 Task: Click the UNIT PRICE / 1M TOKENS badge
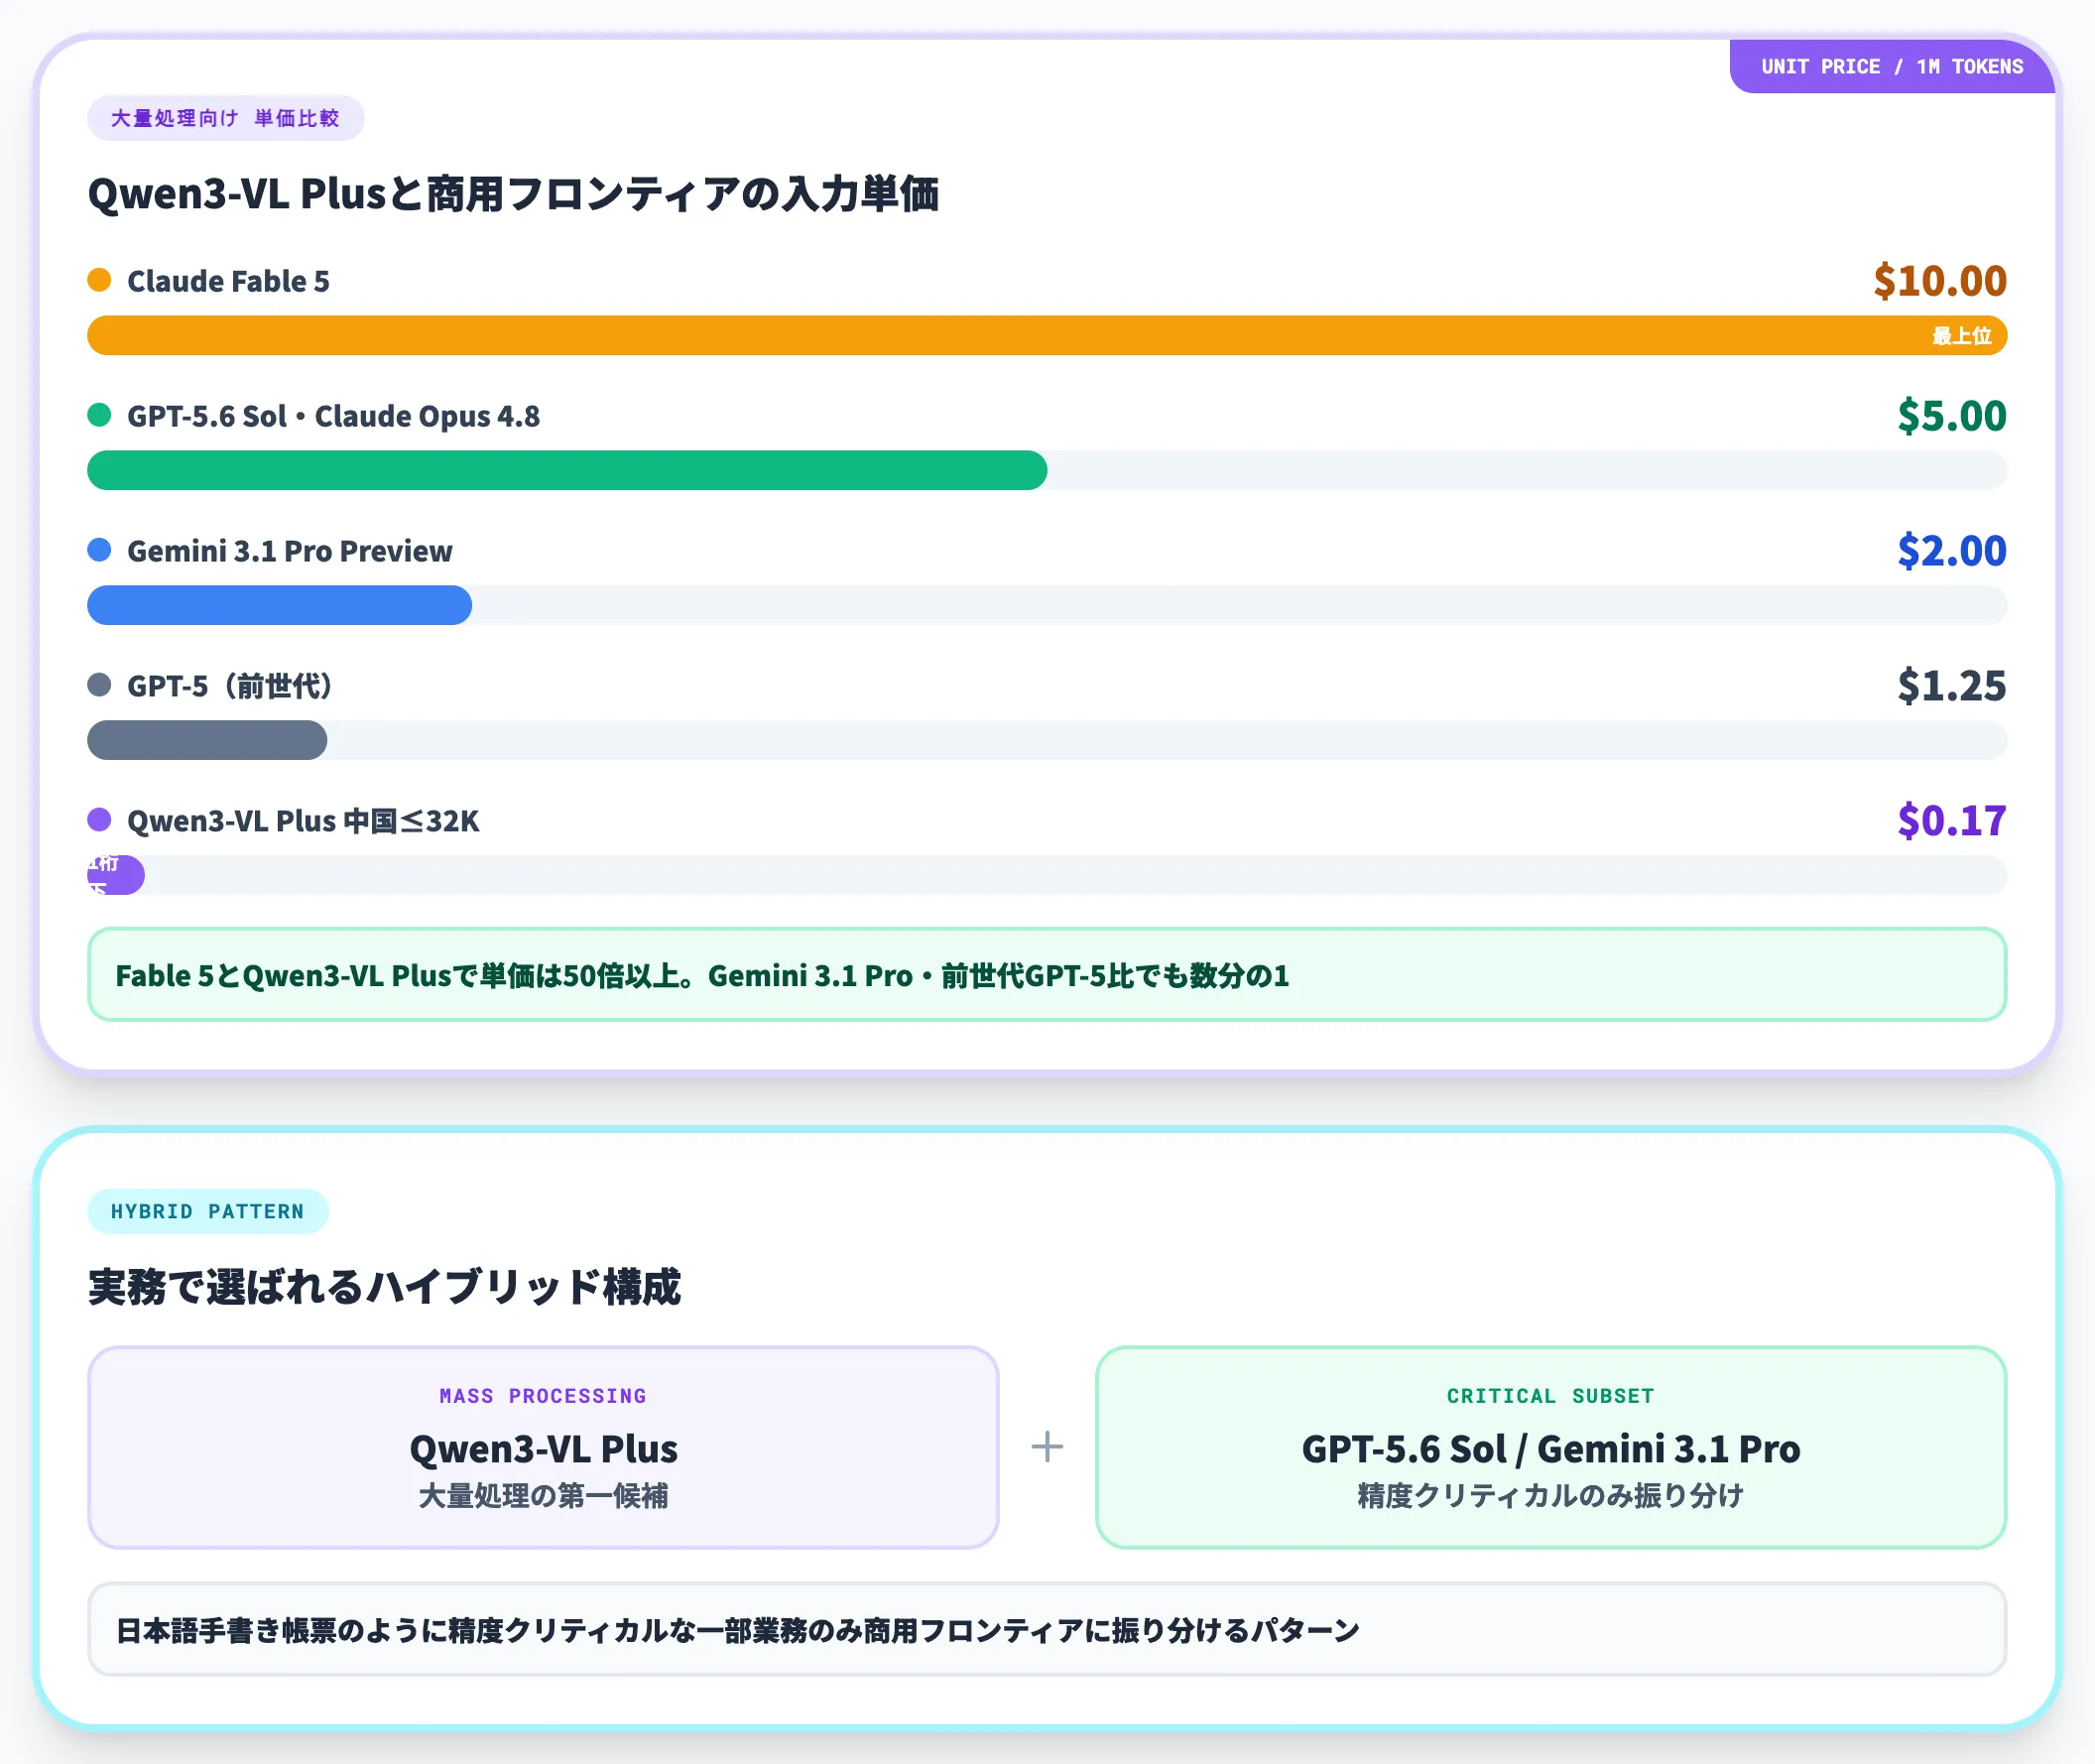pyautogui.click(x=1891, y=66)
